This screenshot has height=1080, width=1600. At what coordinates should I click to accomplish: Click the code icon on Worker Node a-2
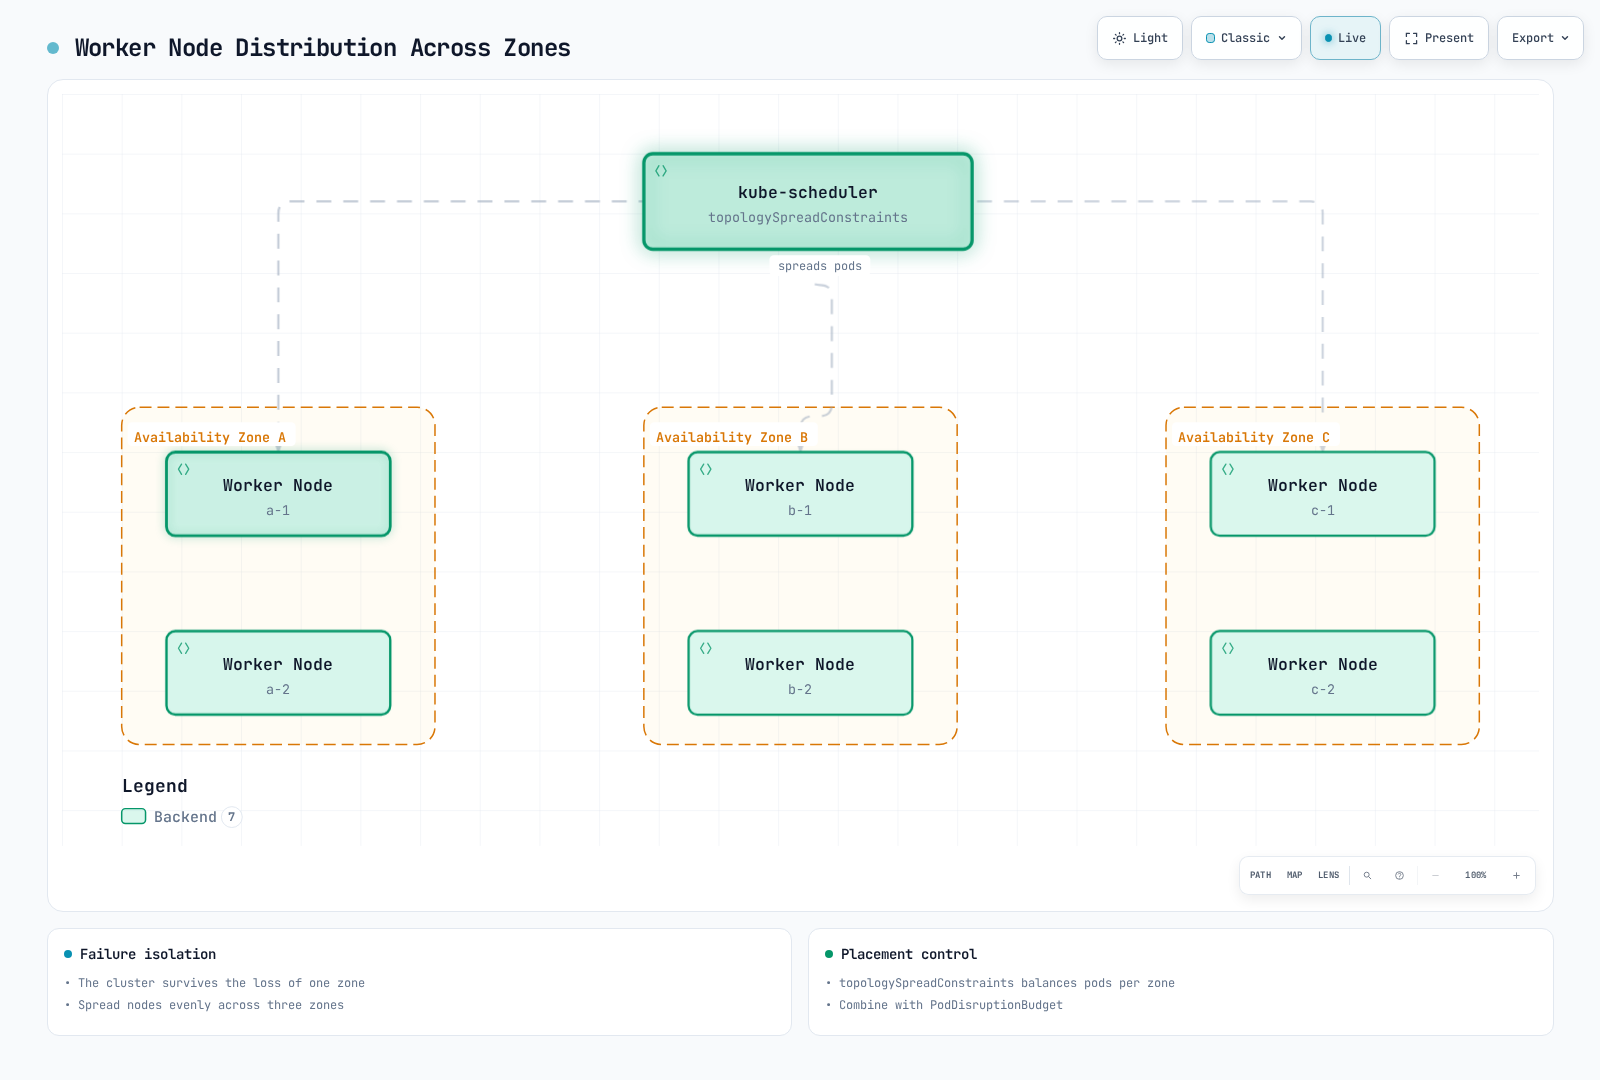click(x=184, y=648)
